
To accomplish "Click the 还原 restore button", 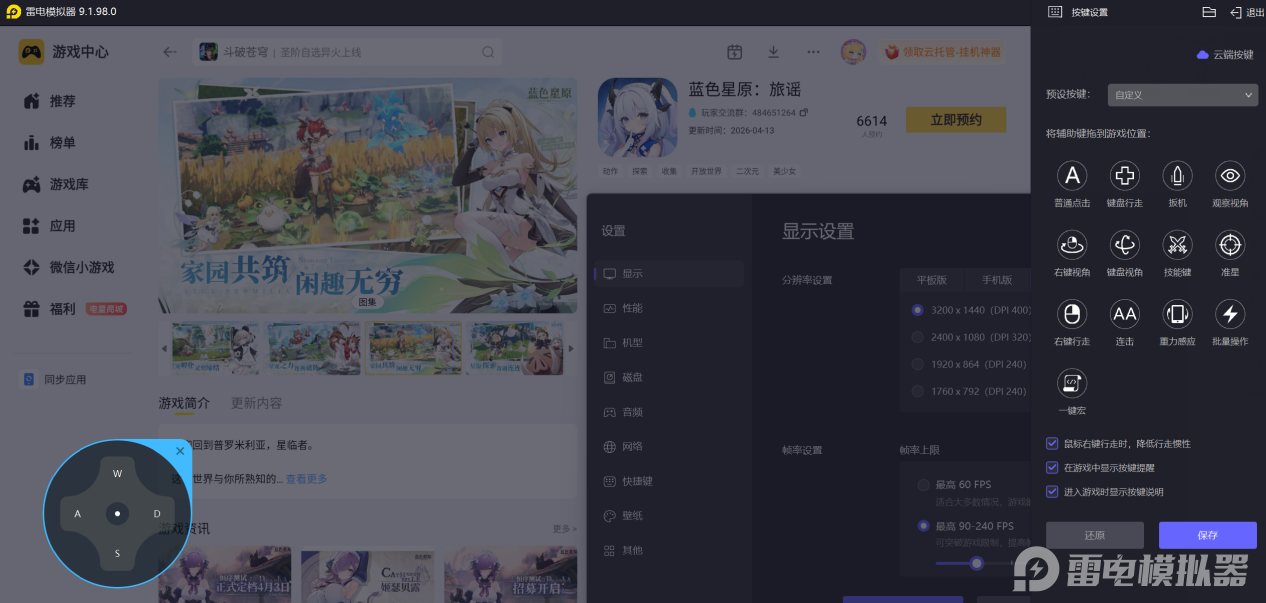I will [x=1095, y=535].
